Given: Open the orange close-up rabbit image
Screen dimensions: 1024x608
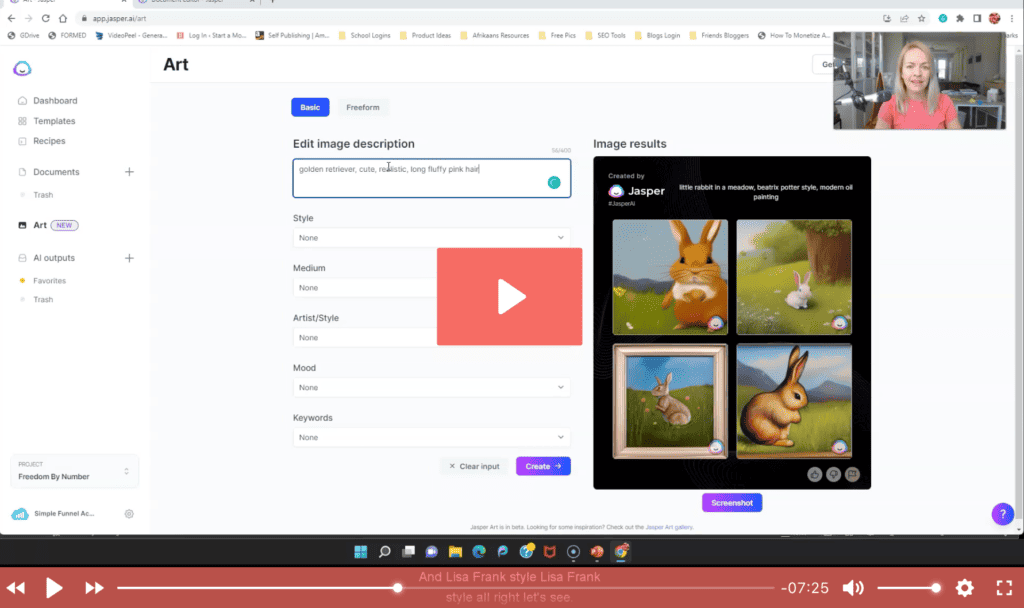Looking at the screenshot, I should point(670,277).
